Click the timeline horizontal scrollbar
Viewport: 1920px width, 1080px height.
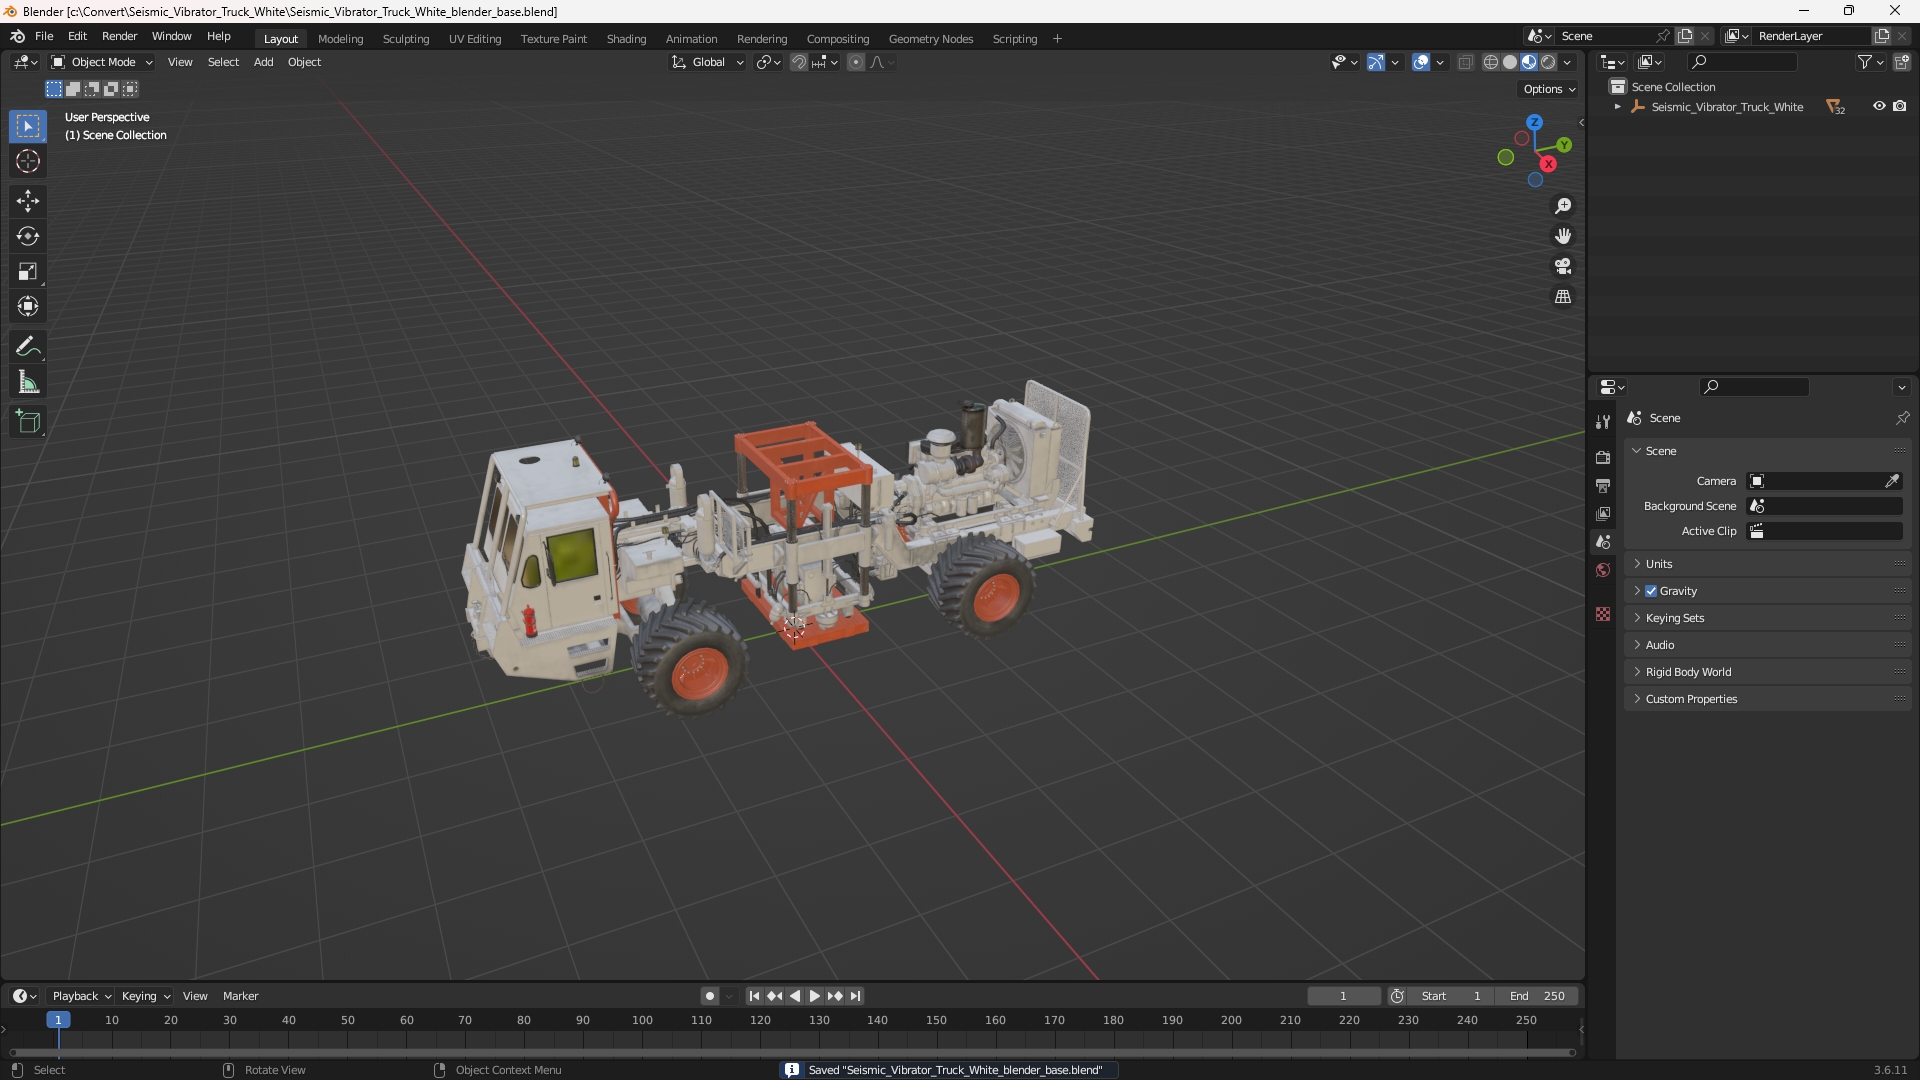(x=792, y=1052)
